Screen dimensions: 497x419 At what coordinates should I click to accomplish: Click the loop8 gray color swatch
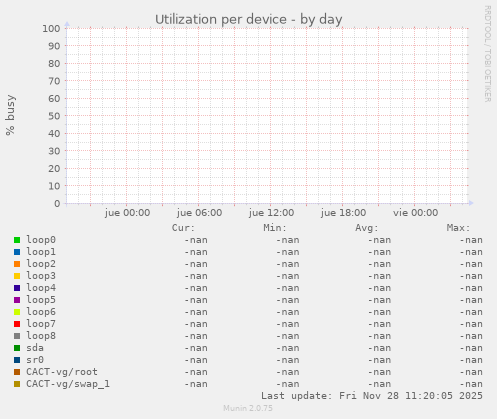point(17,336)
